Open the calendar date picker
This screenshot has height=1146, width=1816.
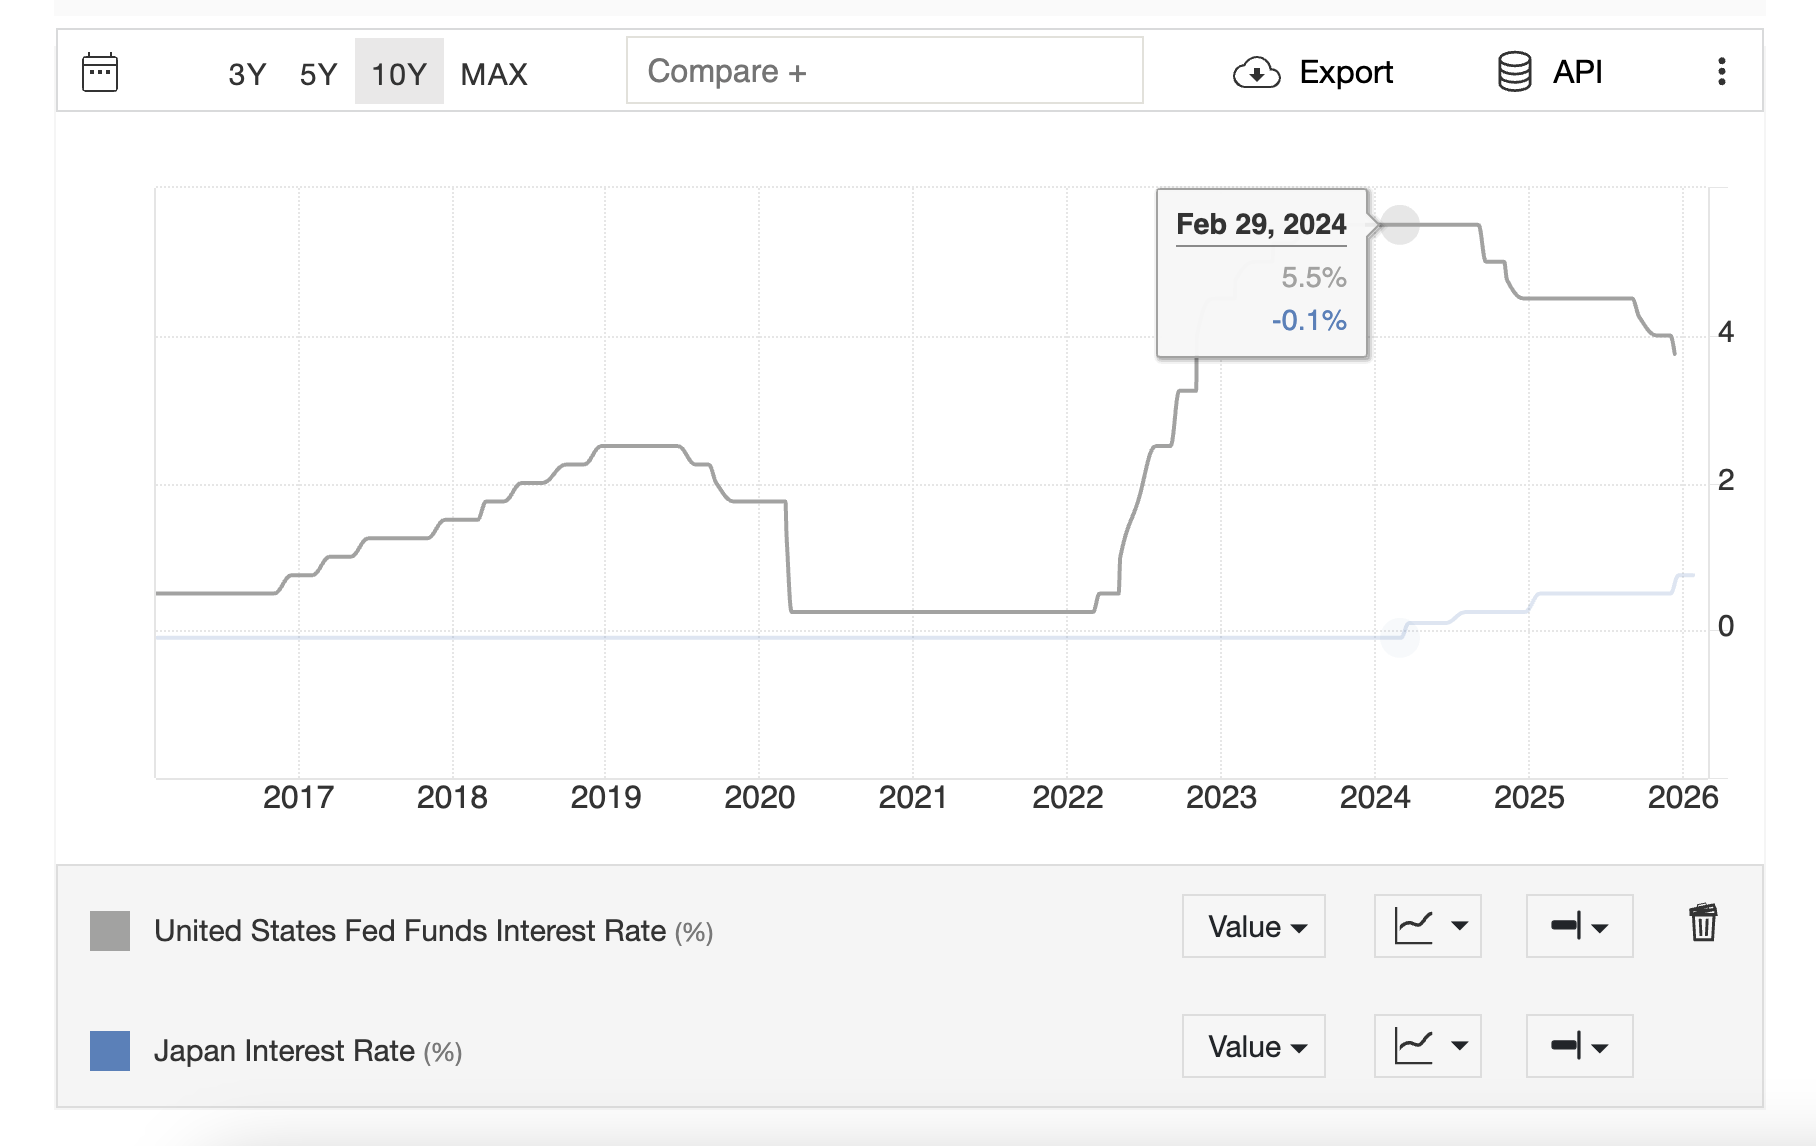[x=100, y=73]
